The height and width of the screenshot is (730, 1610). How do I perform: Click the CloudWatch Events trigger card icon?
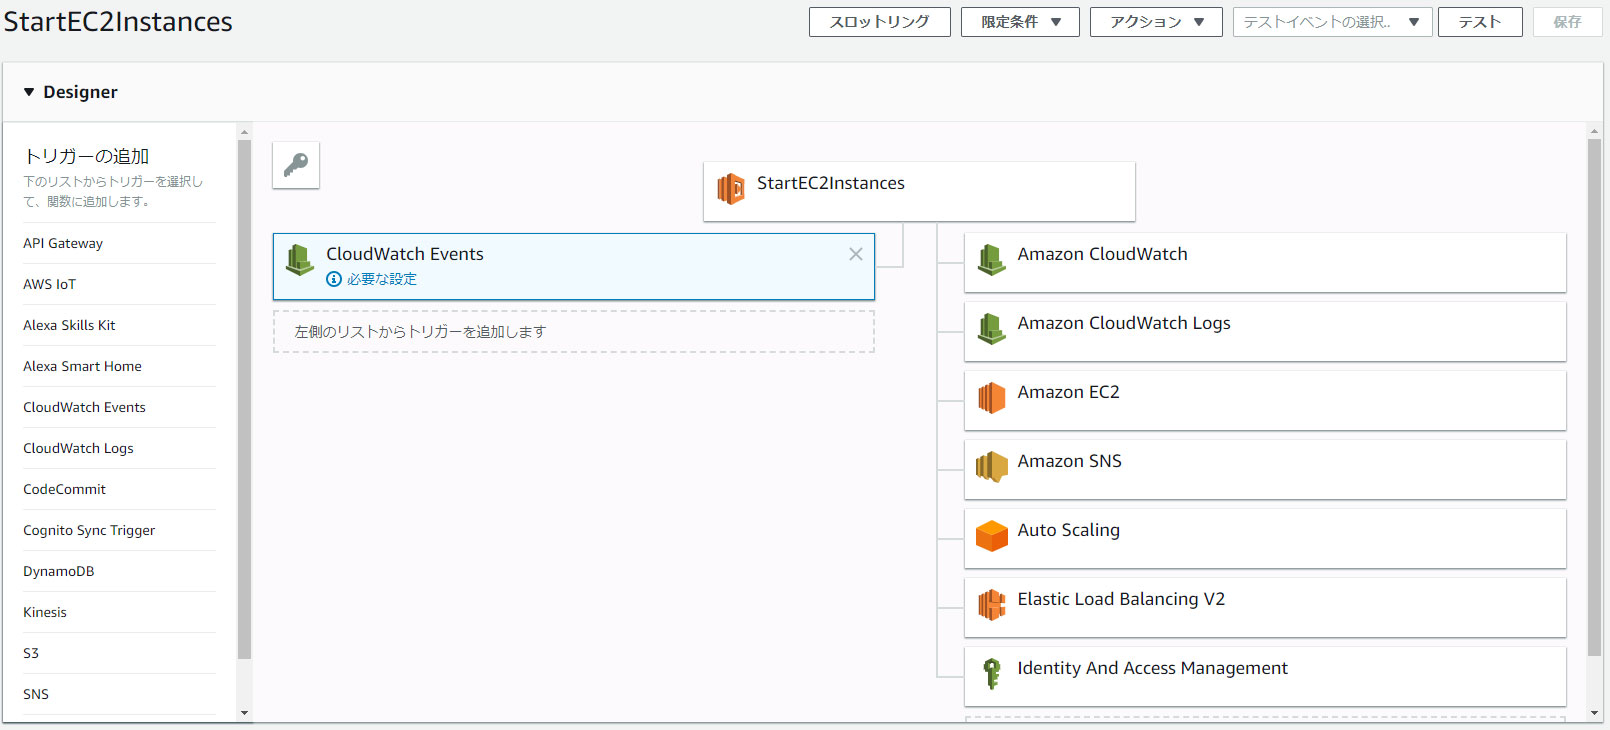coord(300,260)
